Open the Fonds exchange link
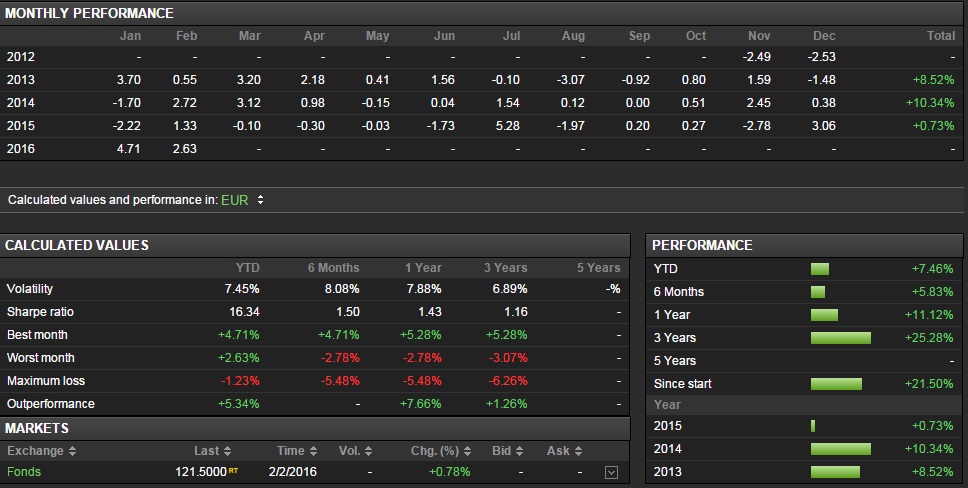Image resolution: width=968 pixels, height=488 pixels. (24, 472)
